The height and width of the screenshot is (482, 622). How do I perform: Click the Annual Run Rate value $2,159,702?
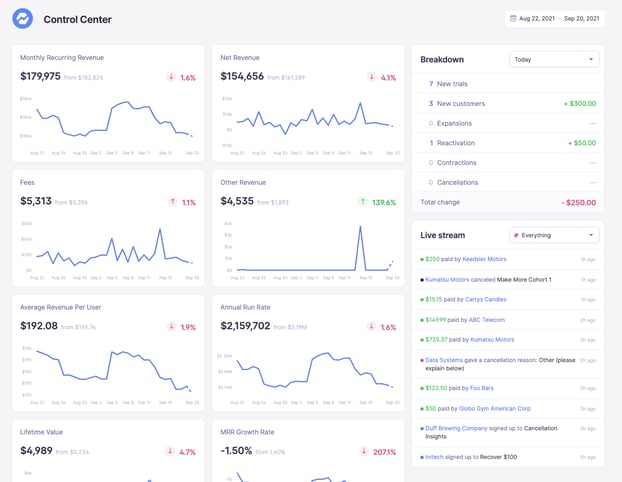245,326
